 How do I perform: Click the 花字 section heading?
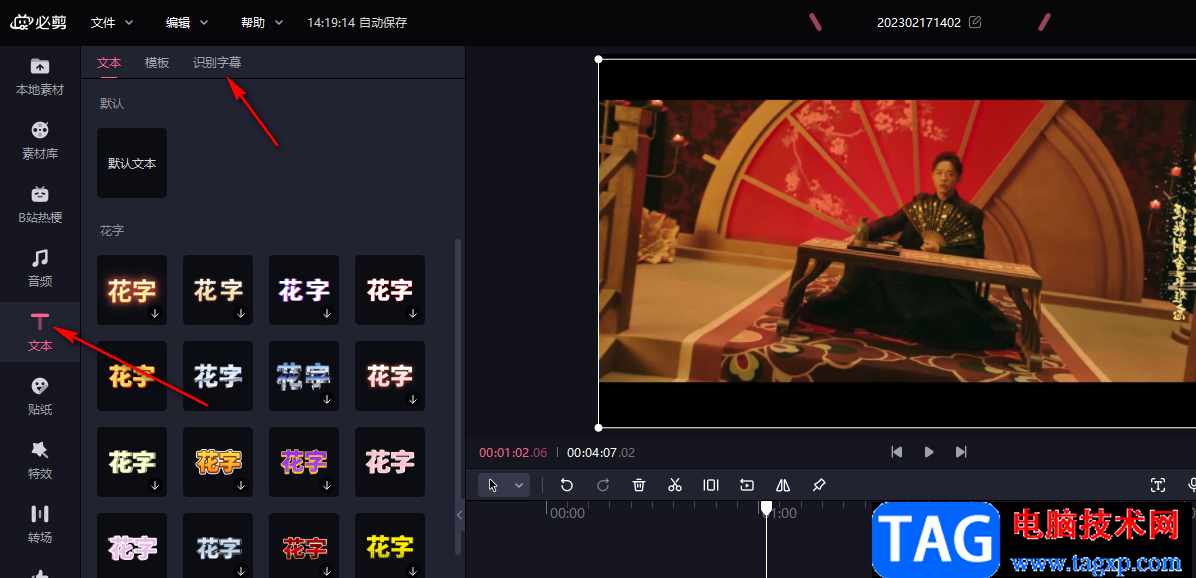pyautogui.click(x=111, y=230)
